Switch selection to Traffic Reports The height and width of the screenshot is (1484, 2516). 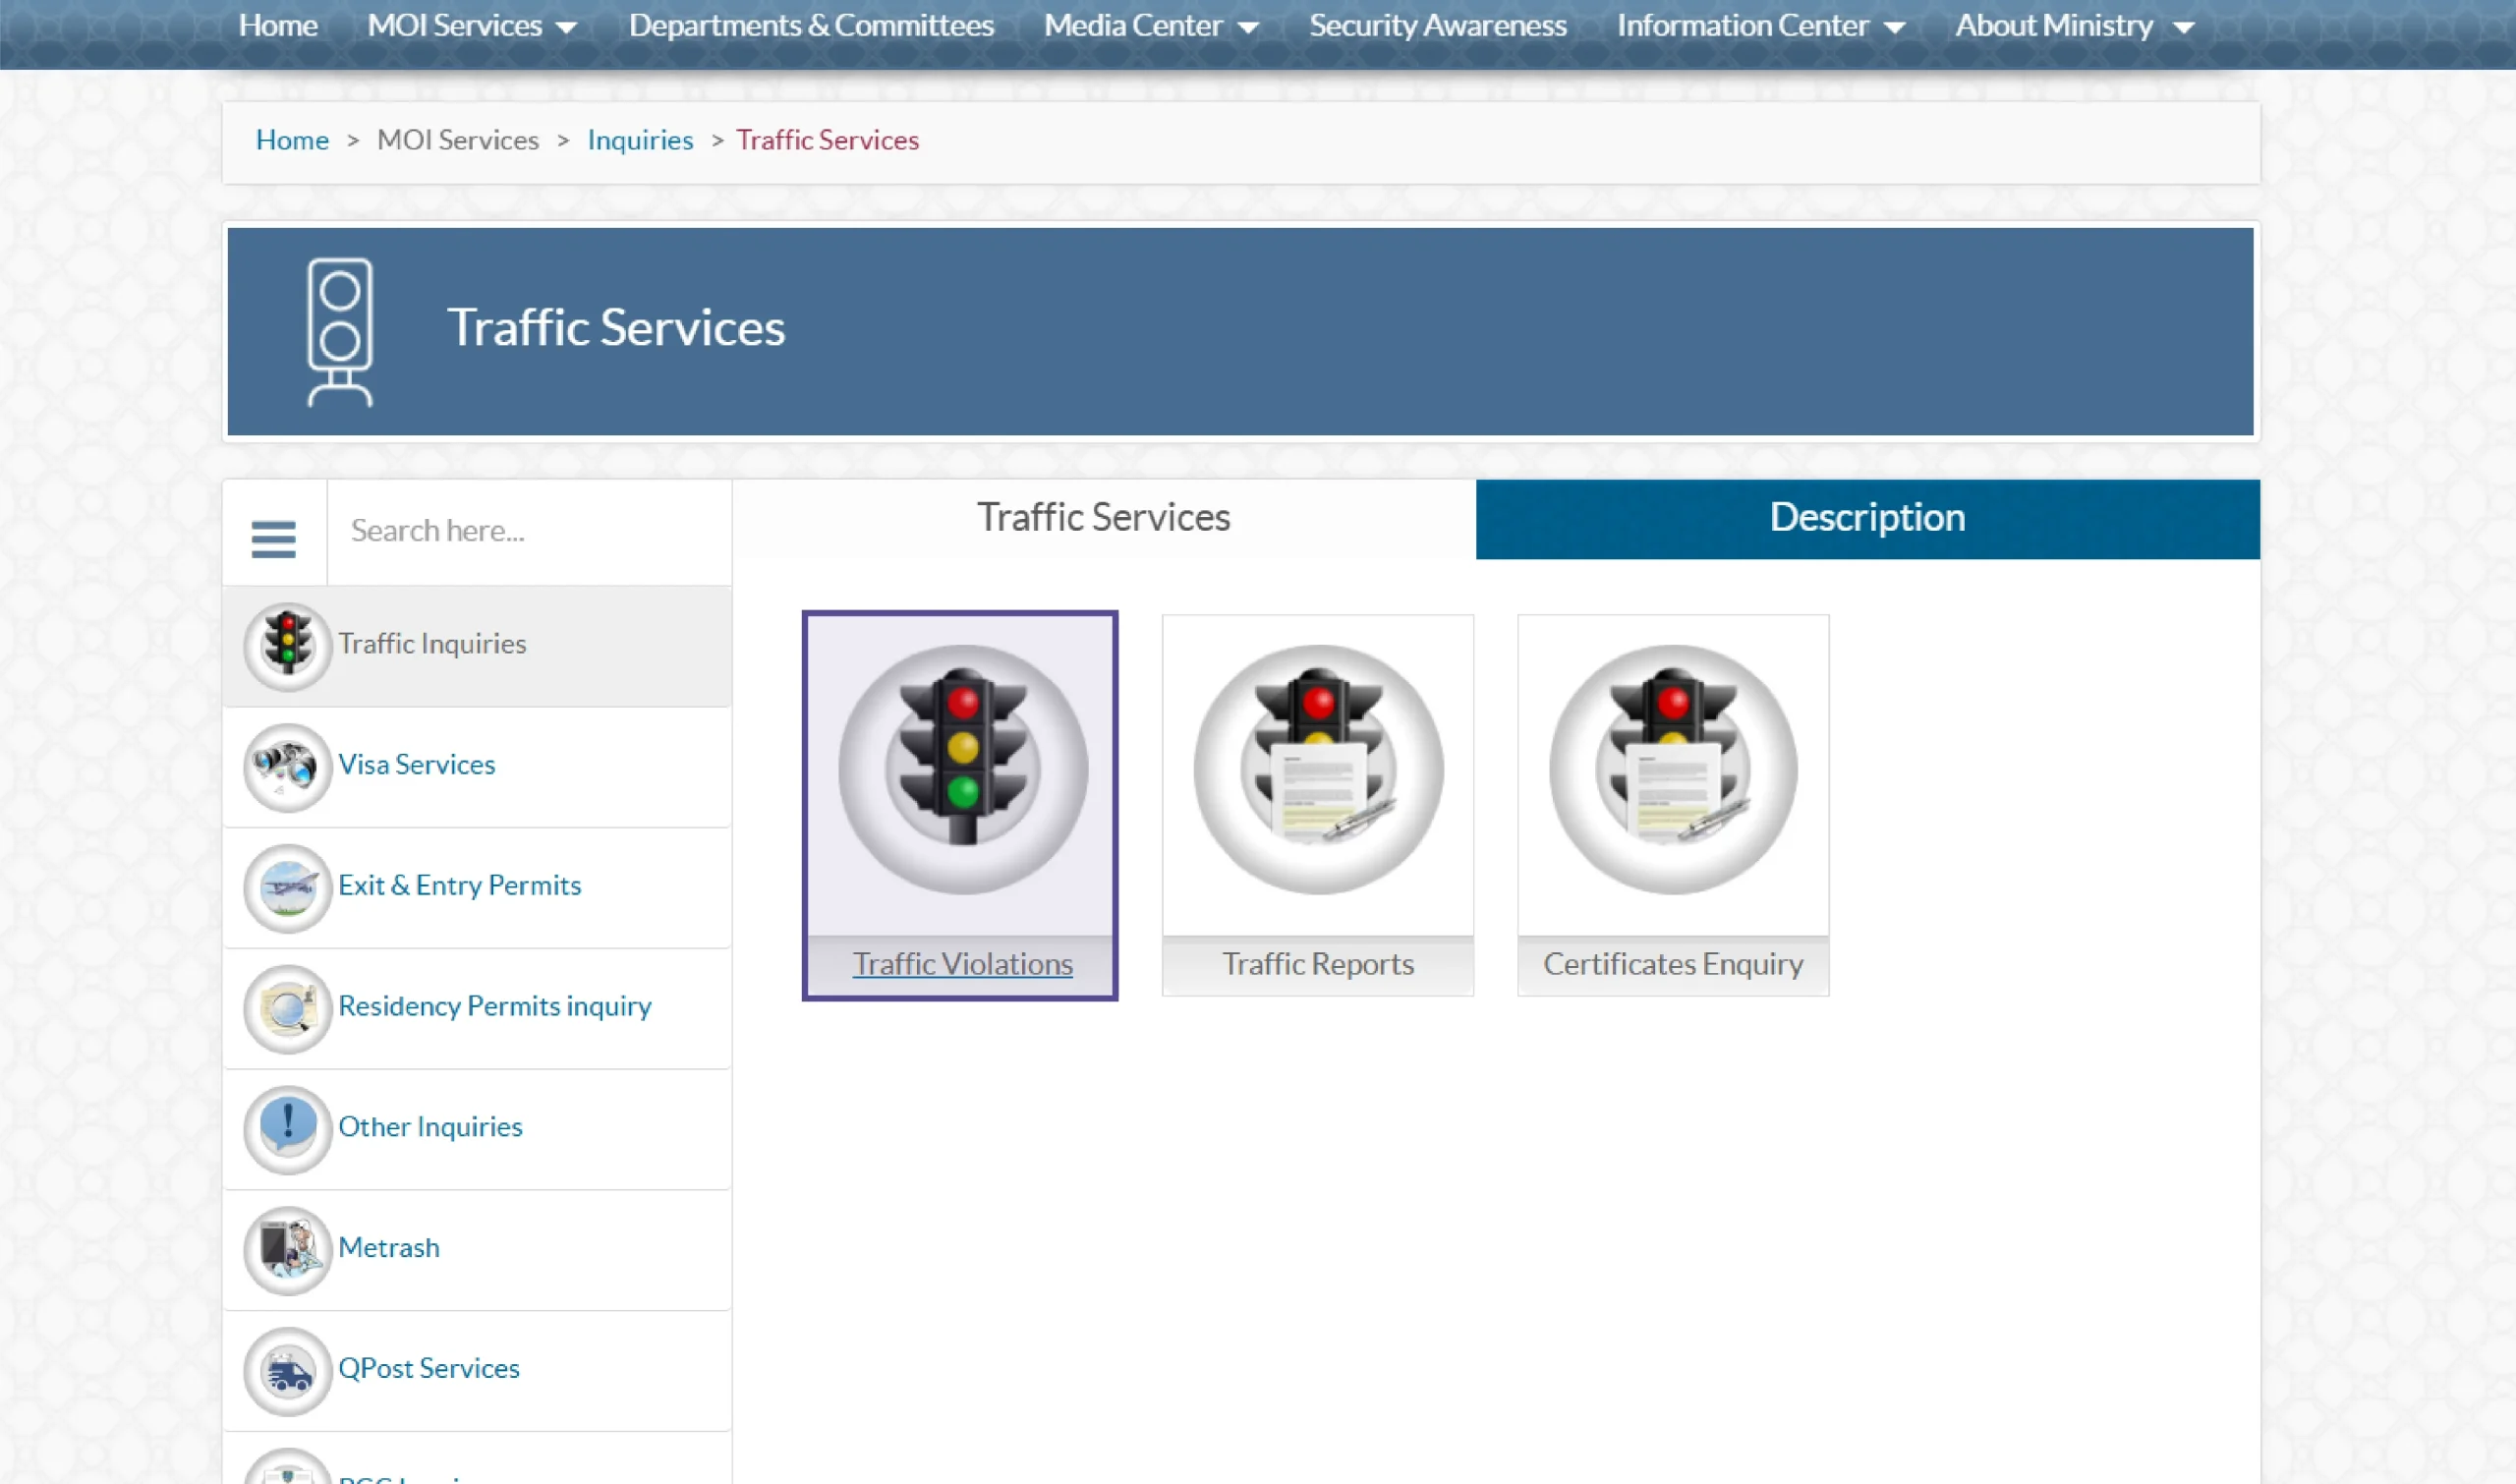pos(1317,803)
